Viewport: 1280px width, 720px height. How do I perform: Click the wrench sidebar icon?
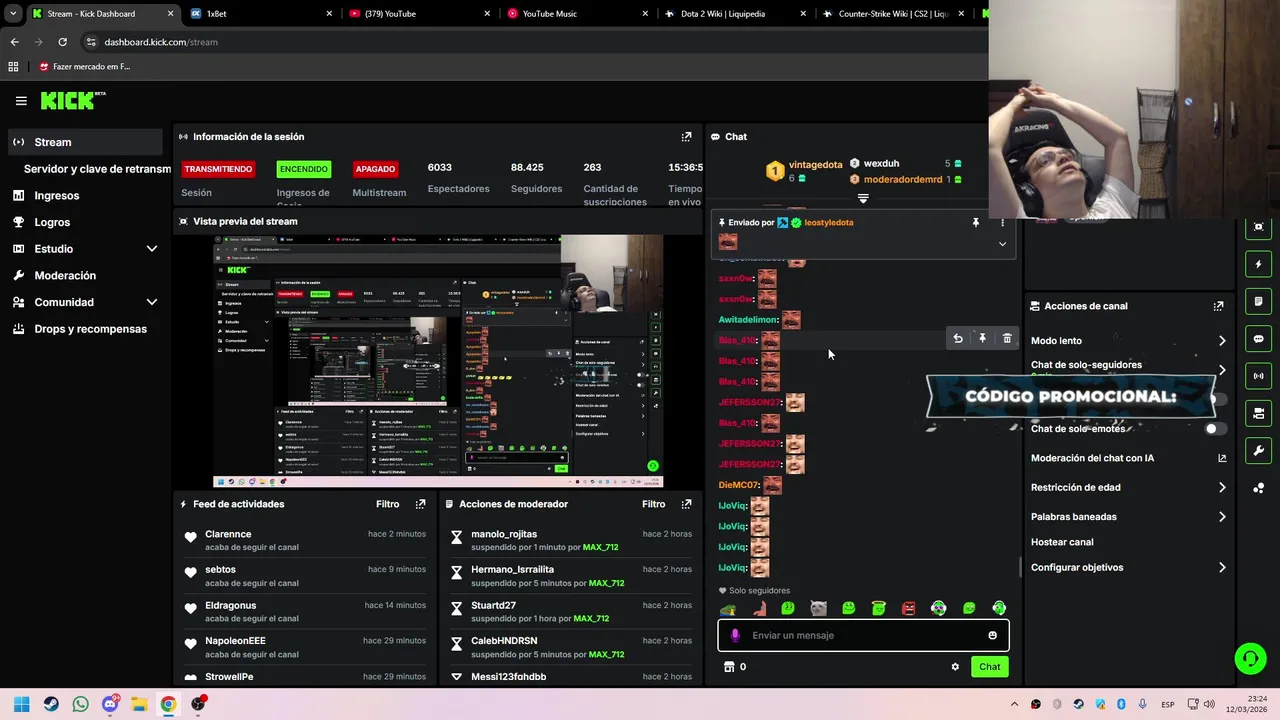(x=1258, y=450)
